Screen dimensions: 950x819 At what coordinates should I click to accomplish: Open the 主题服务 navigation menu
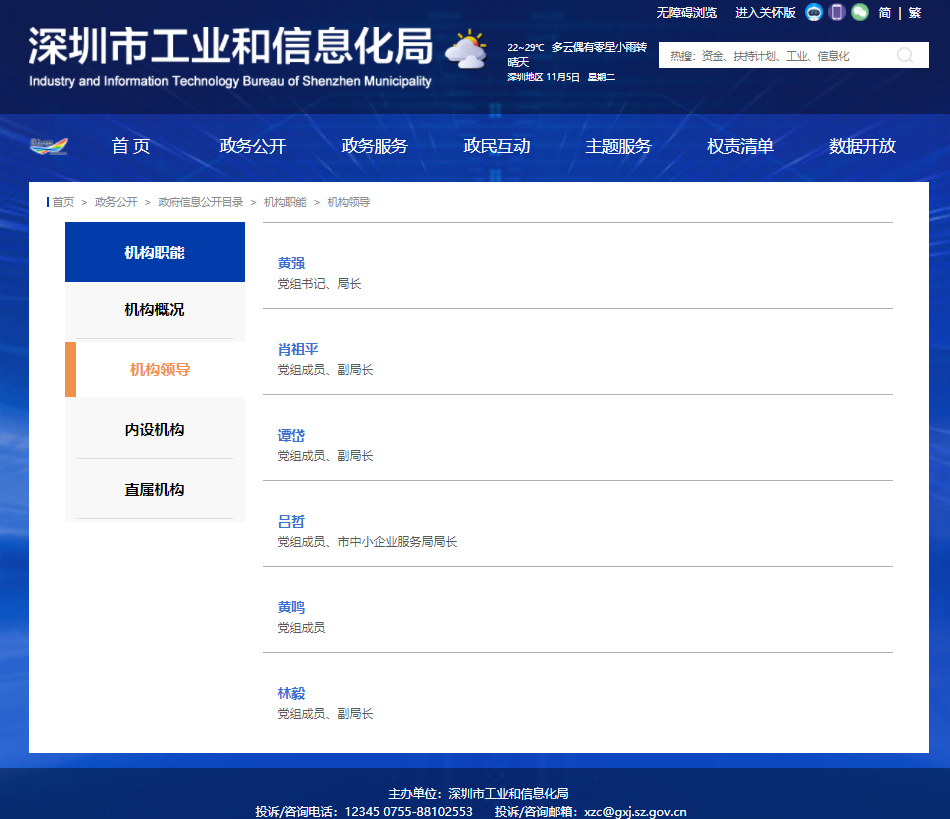(x=618, y=146)
